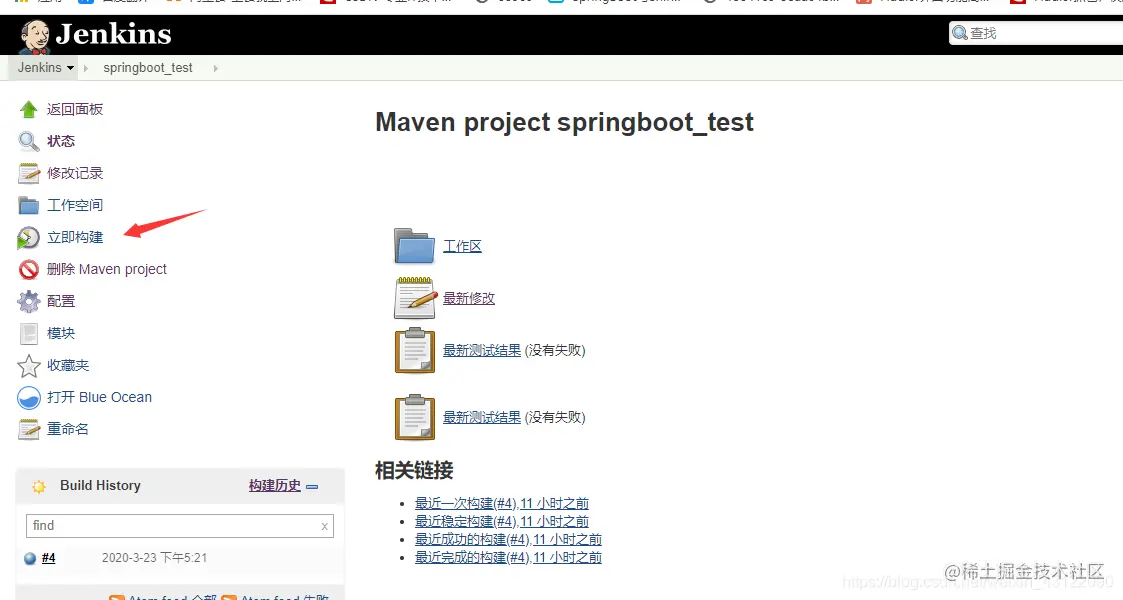Open 收藏夹 in the sidebar
Image resolution: width=1123 pixels, height=600 pixels.
(68, 365)
